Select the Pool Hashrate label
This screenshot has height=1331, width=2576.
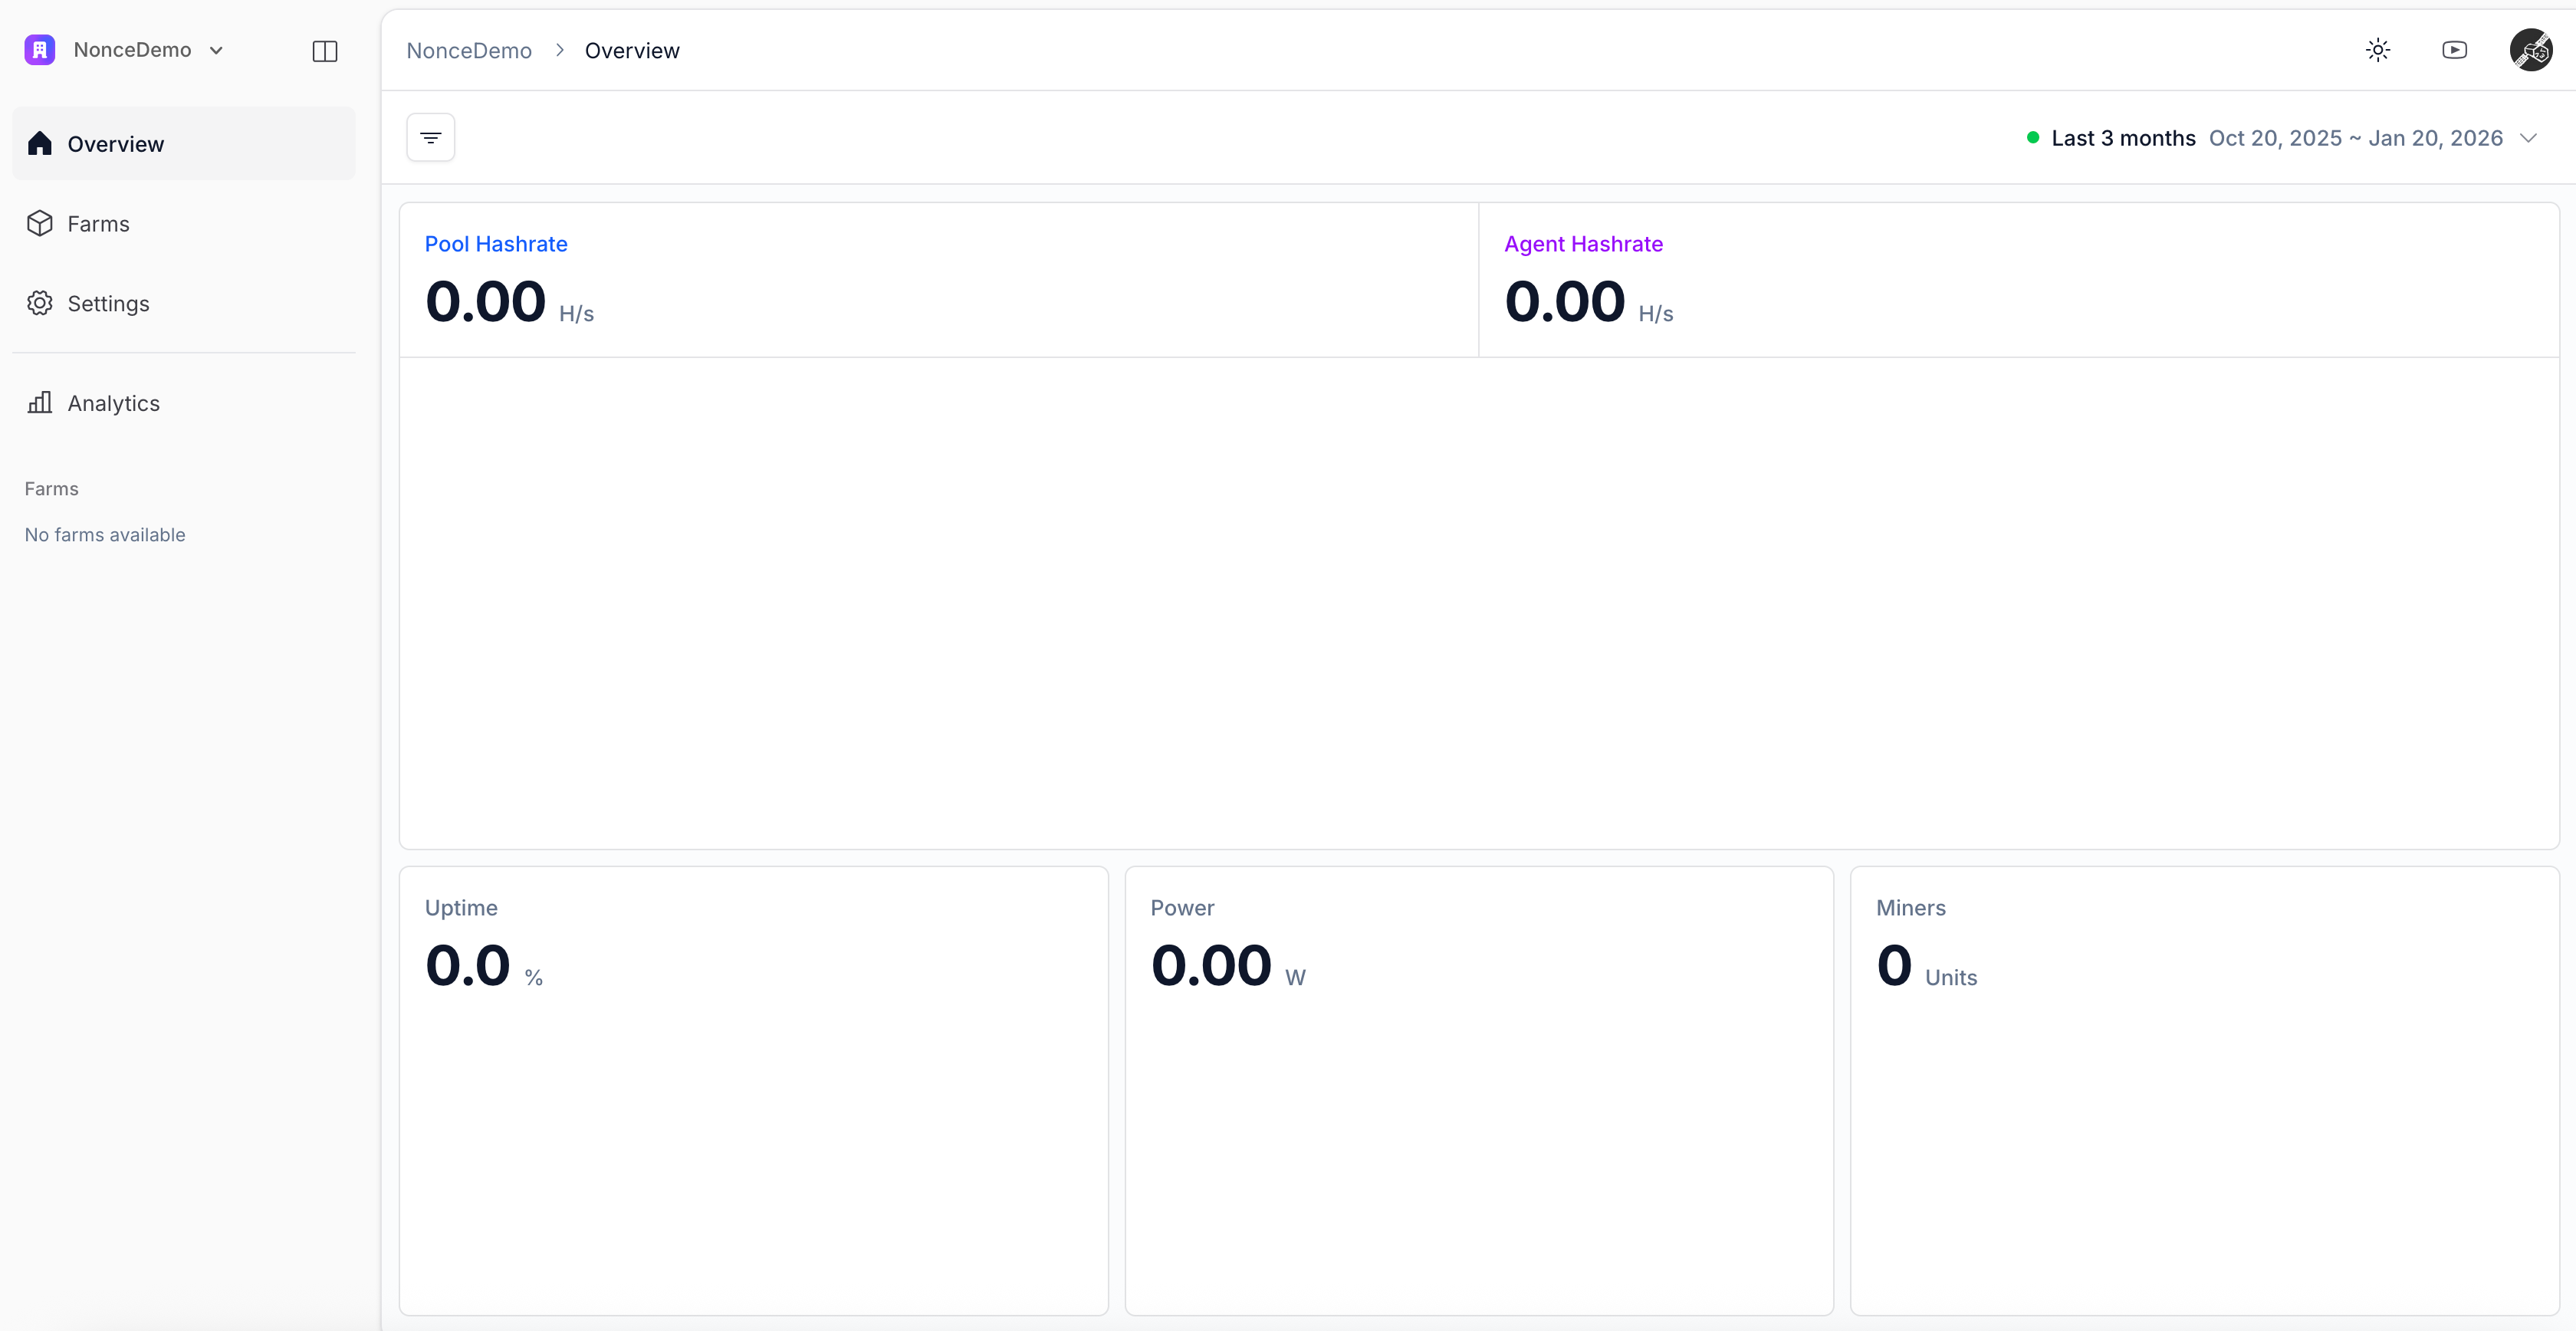click(x=495, y=243)
